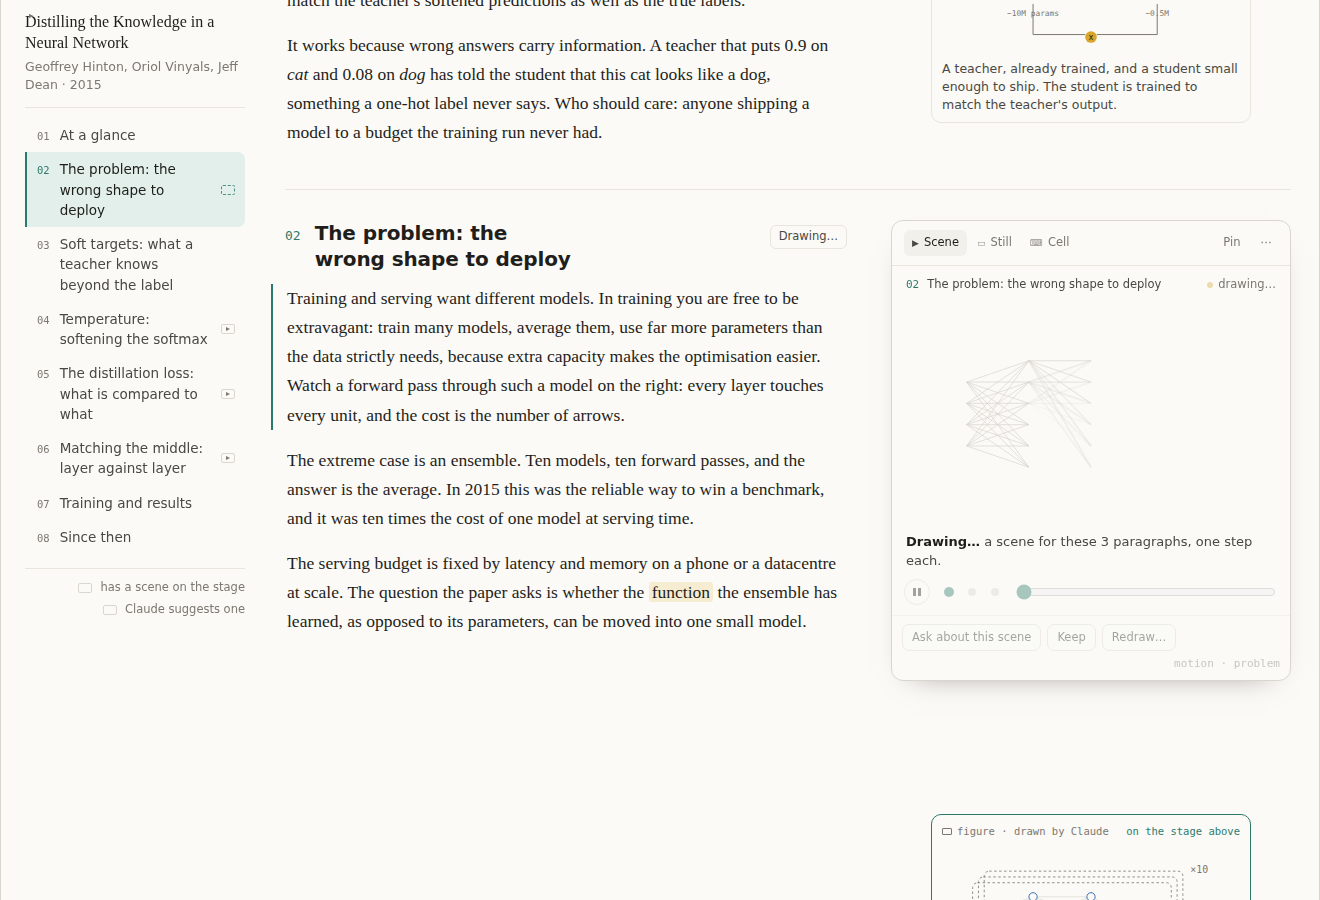The width and height of the screenshot is (1320, 900).
Task: Click the scene progress slider handle
Action: 1024,592
